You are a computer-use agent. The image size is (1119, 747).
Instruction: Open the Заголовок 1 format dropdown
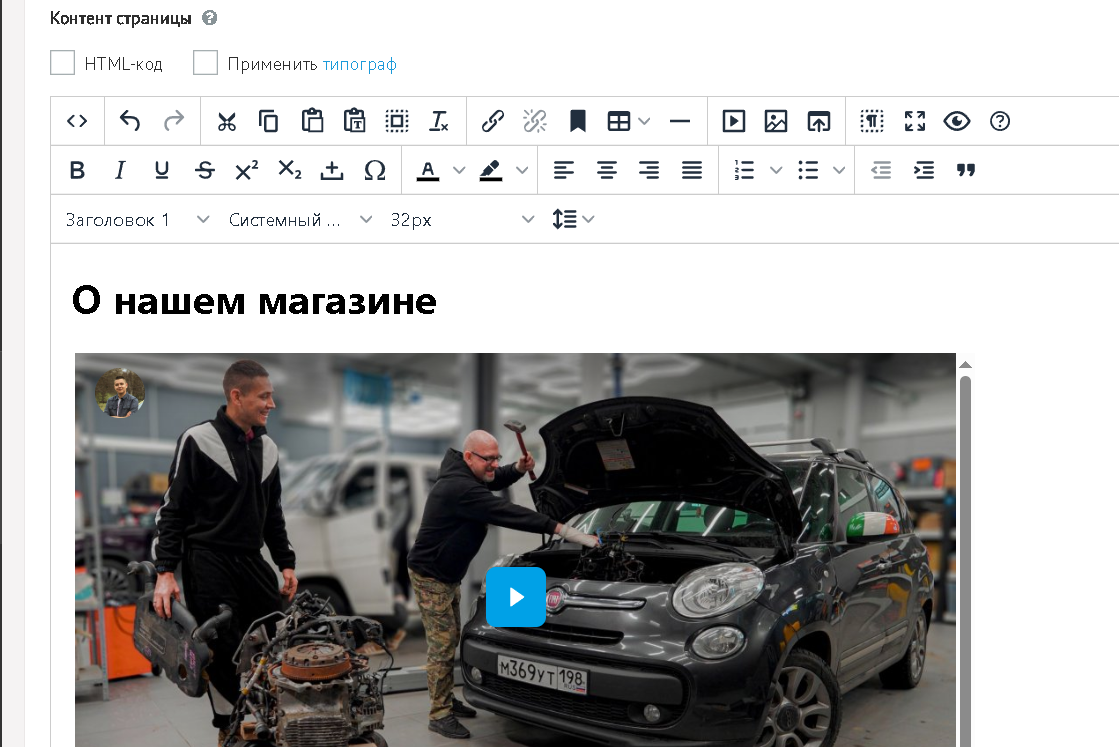click(x=137, y=219)
